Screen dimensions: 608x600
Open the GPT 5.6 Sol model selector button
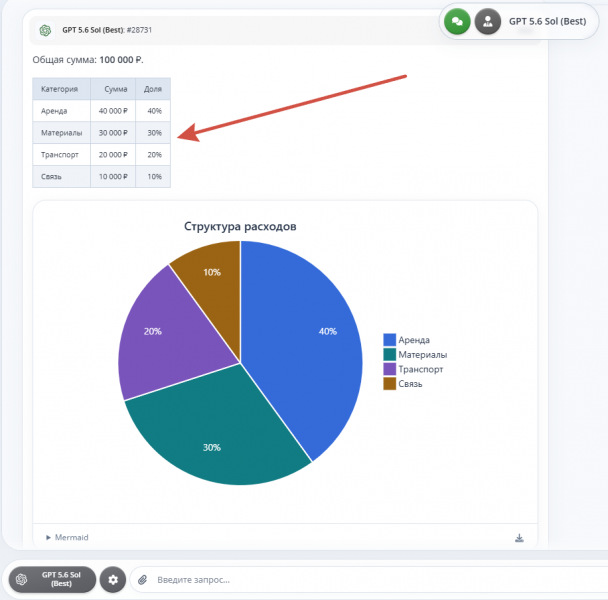tap(52, 579)
